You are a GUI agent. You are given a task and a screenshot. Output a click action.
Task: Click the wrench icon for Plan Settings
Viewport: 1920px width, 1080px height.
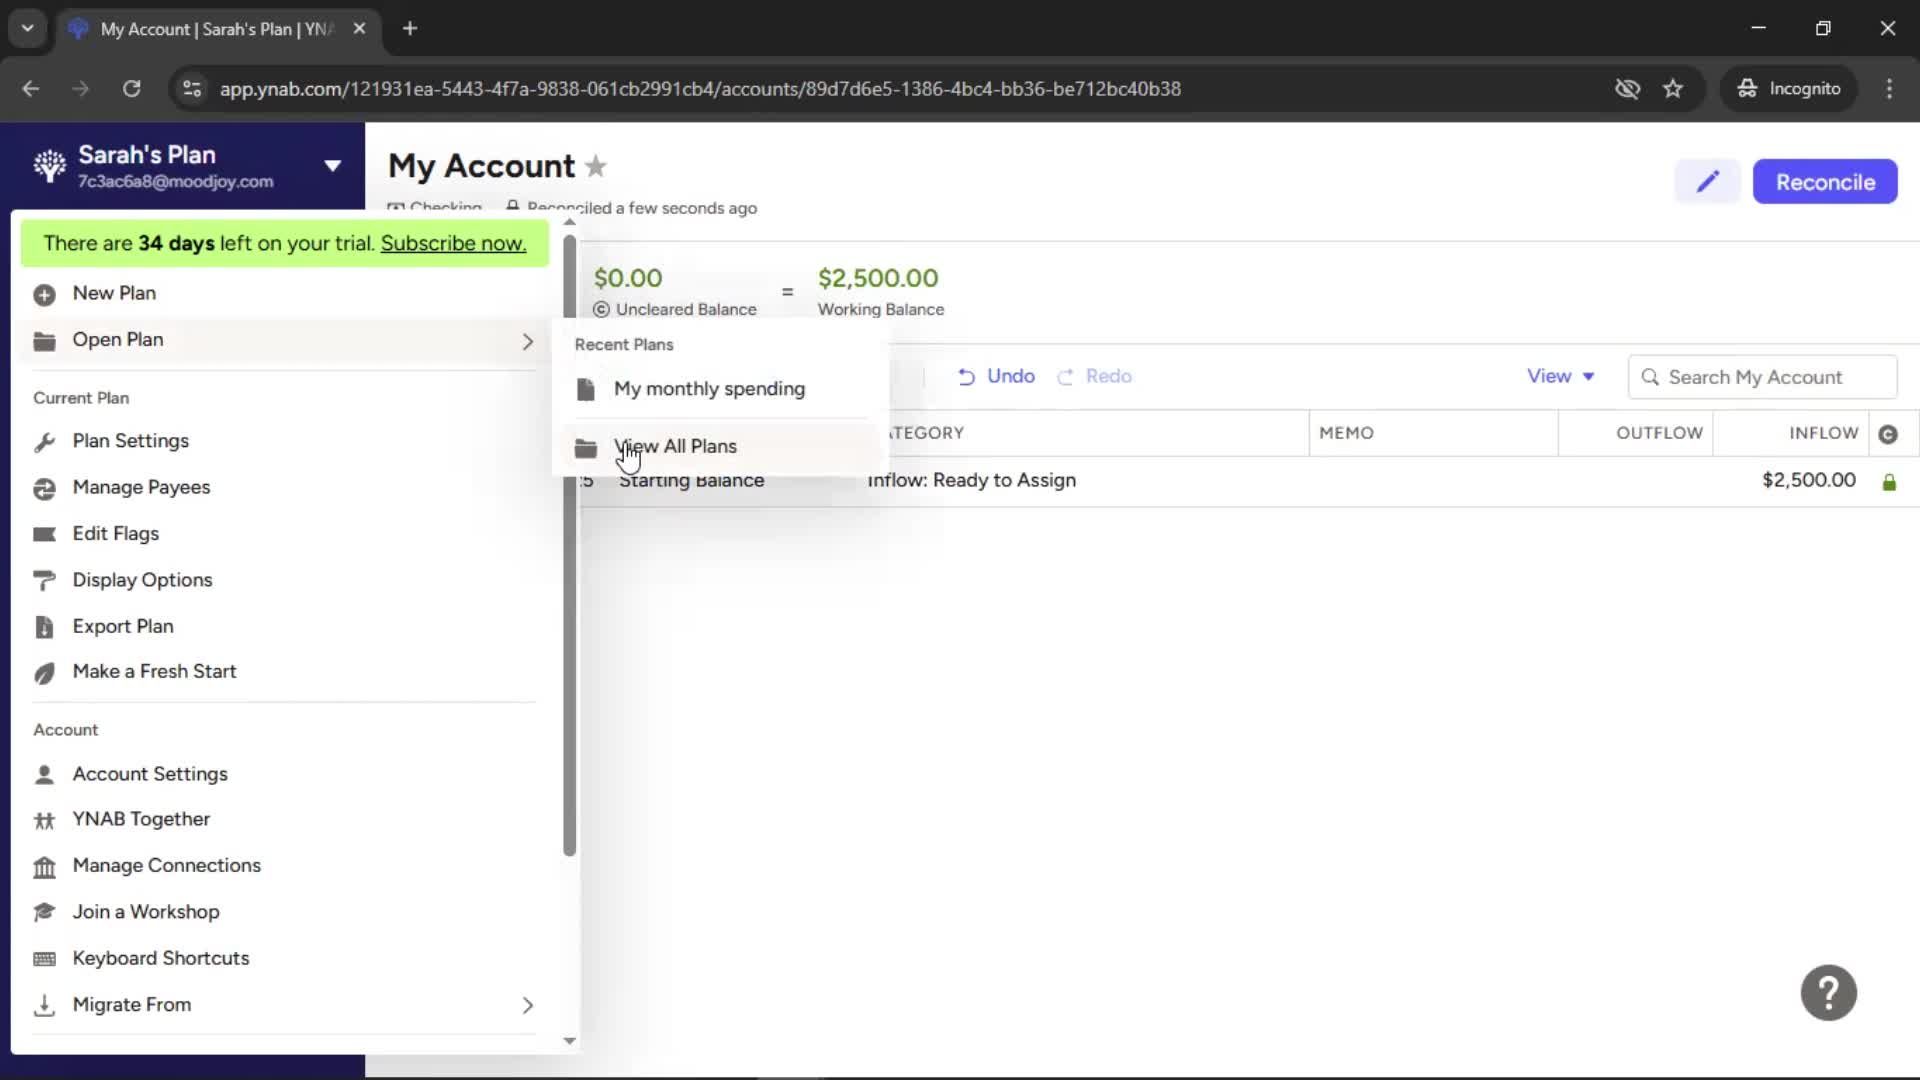44,442
